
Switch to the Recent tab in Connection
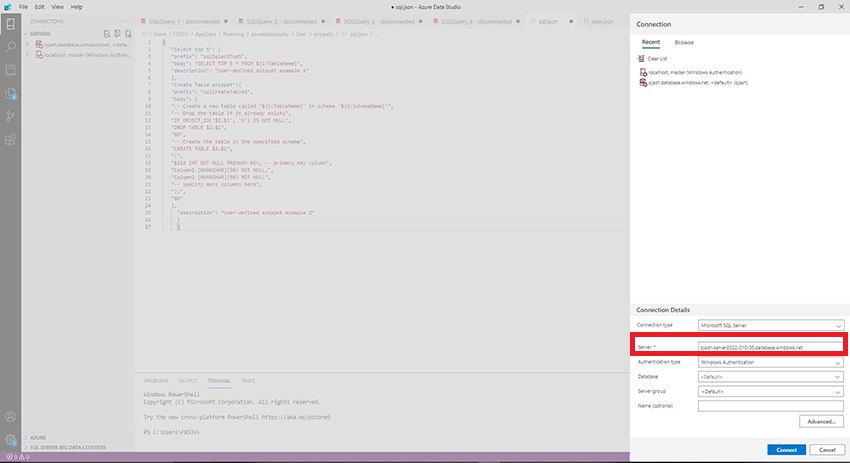pos(651,42)
